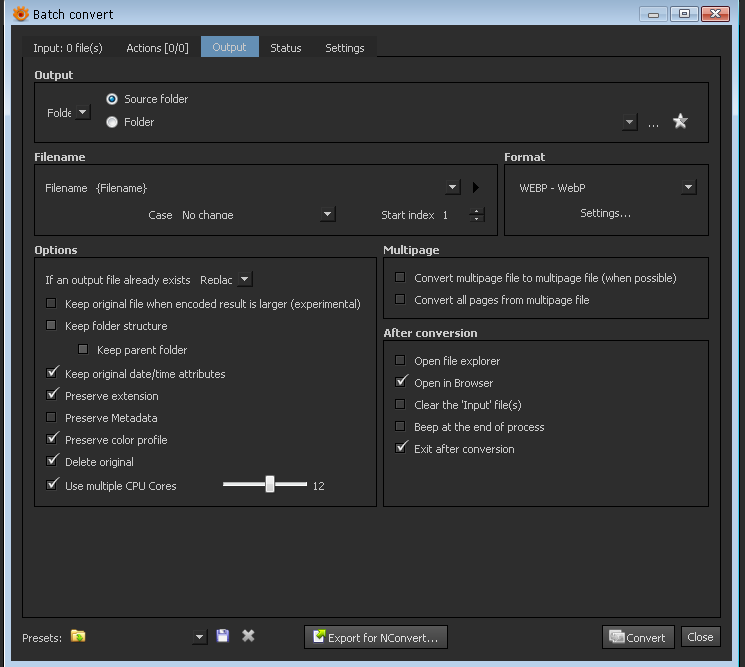Expand the Case No change dropdown
Screen dimensions: 745x667
pyautogui.click(x=327, y=215)
